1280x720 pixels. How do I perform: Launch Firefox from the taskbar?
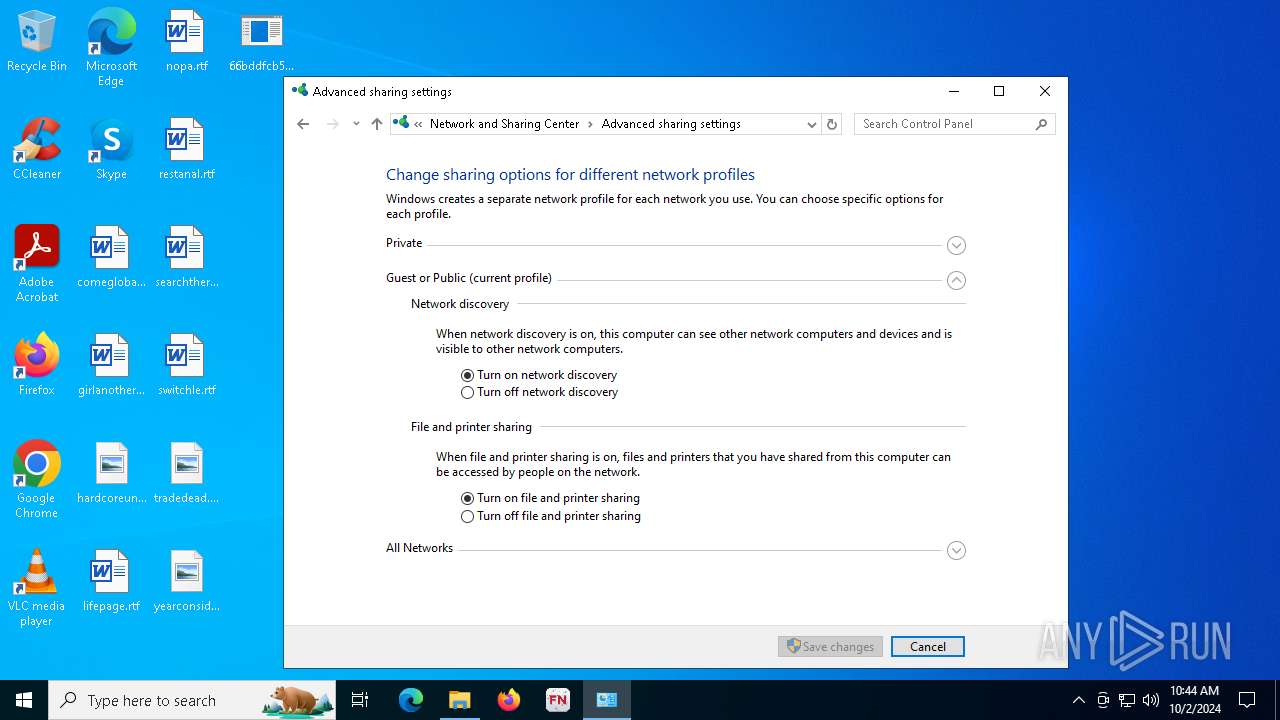509,700
